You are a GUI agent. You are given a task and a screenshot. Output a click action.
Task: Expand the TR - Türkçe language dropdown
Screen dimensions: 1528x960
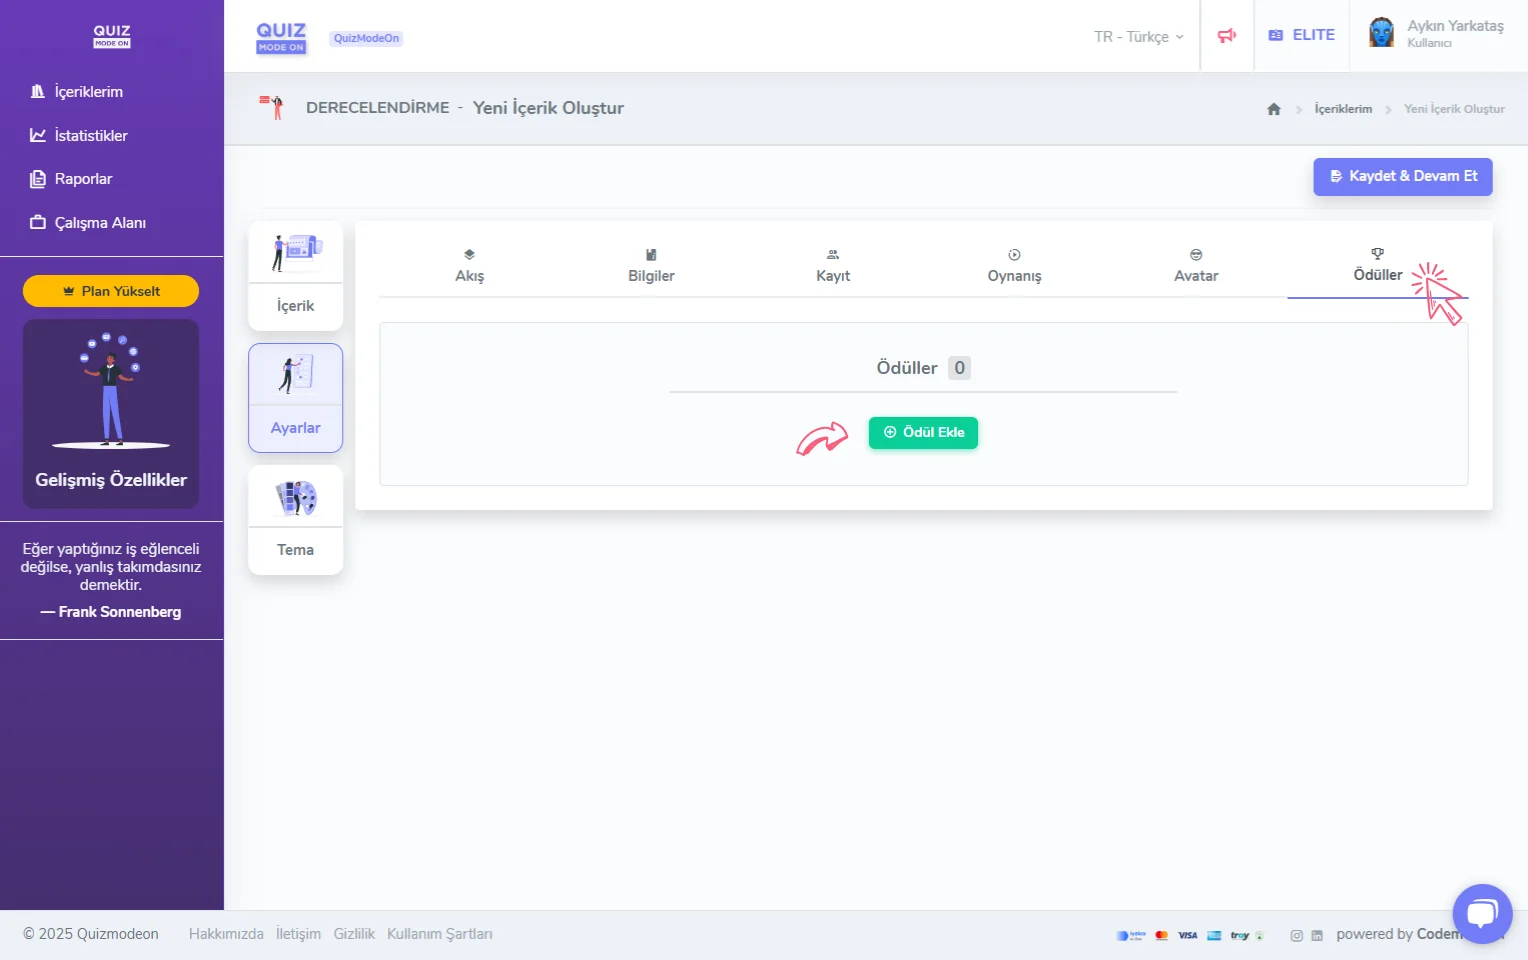click(1138, 37)
